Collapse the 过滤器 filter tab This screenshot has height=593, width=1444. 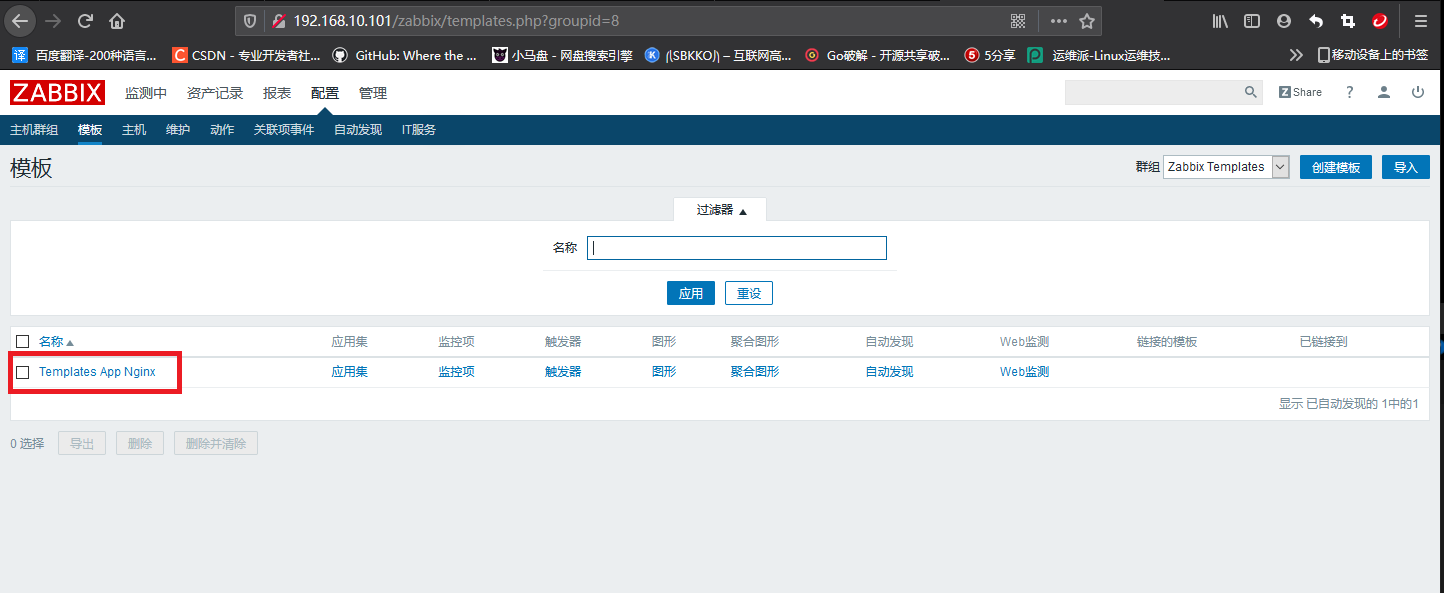pos(722,210)
